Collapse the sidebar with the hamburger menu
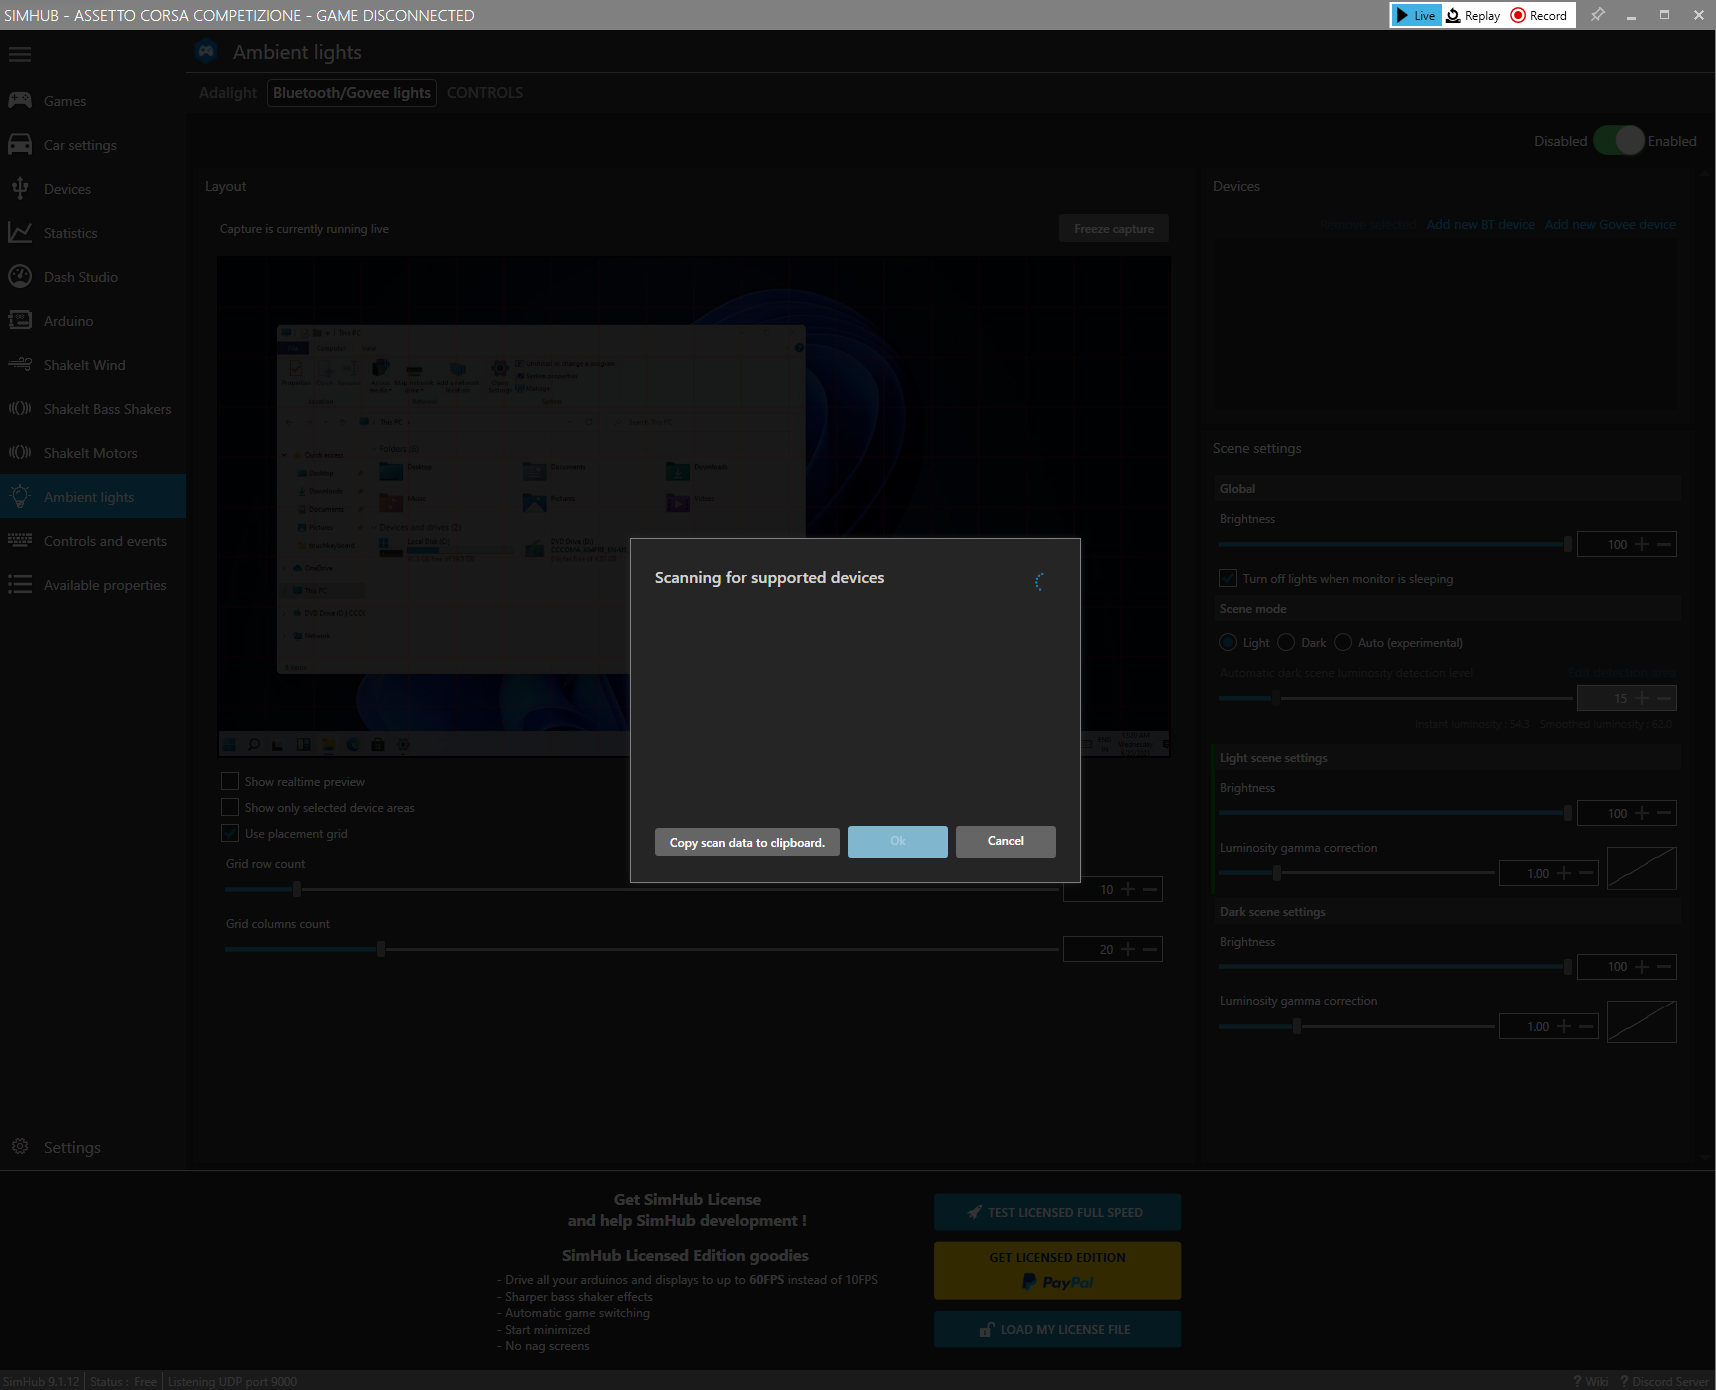 (x=20, y=54)
